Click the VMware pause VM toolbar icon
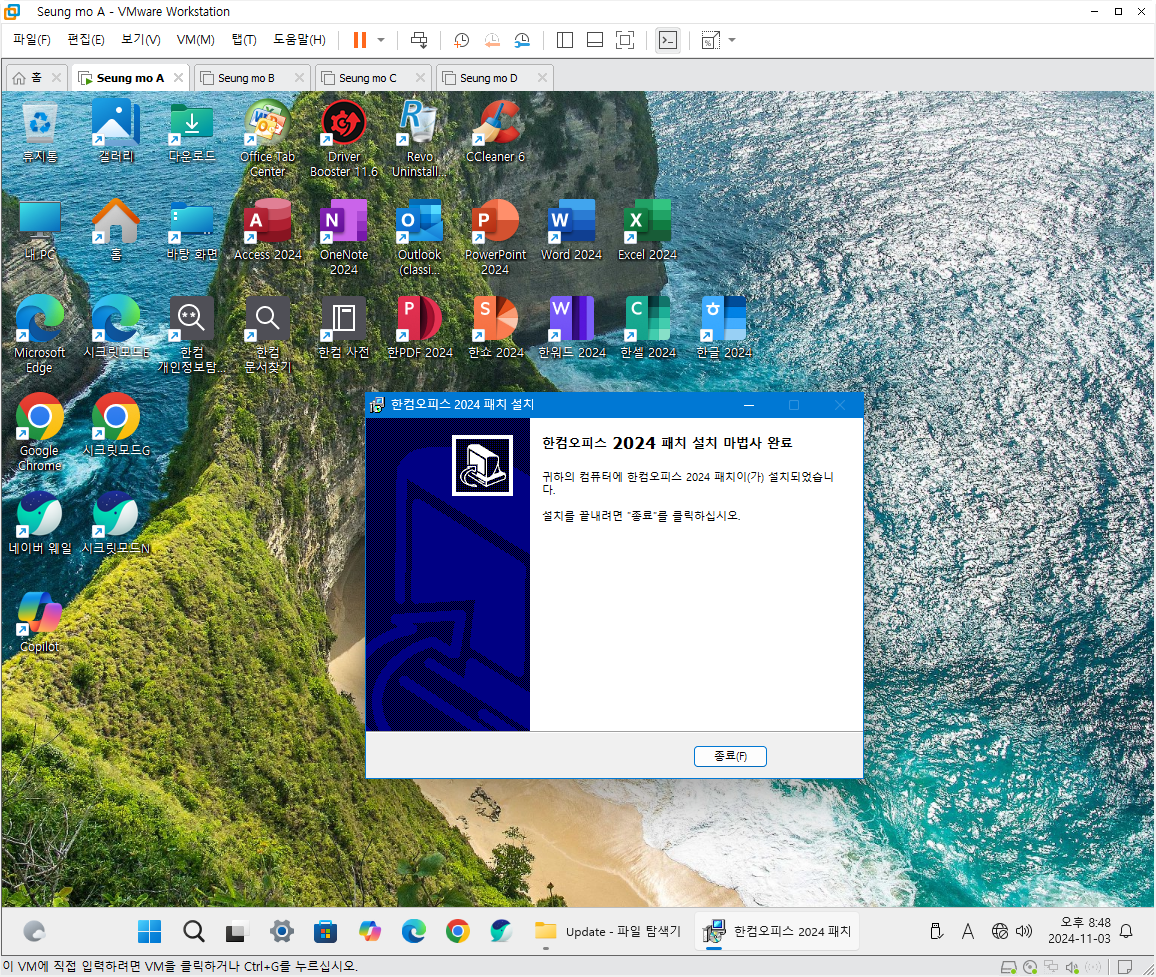The height and width of the screenshot is (977, 1156). pos(359,40)
